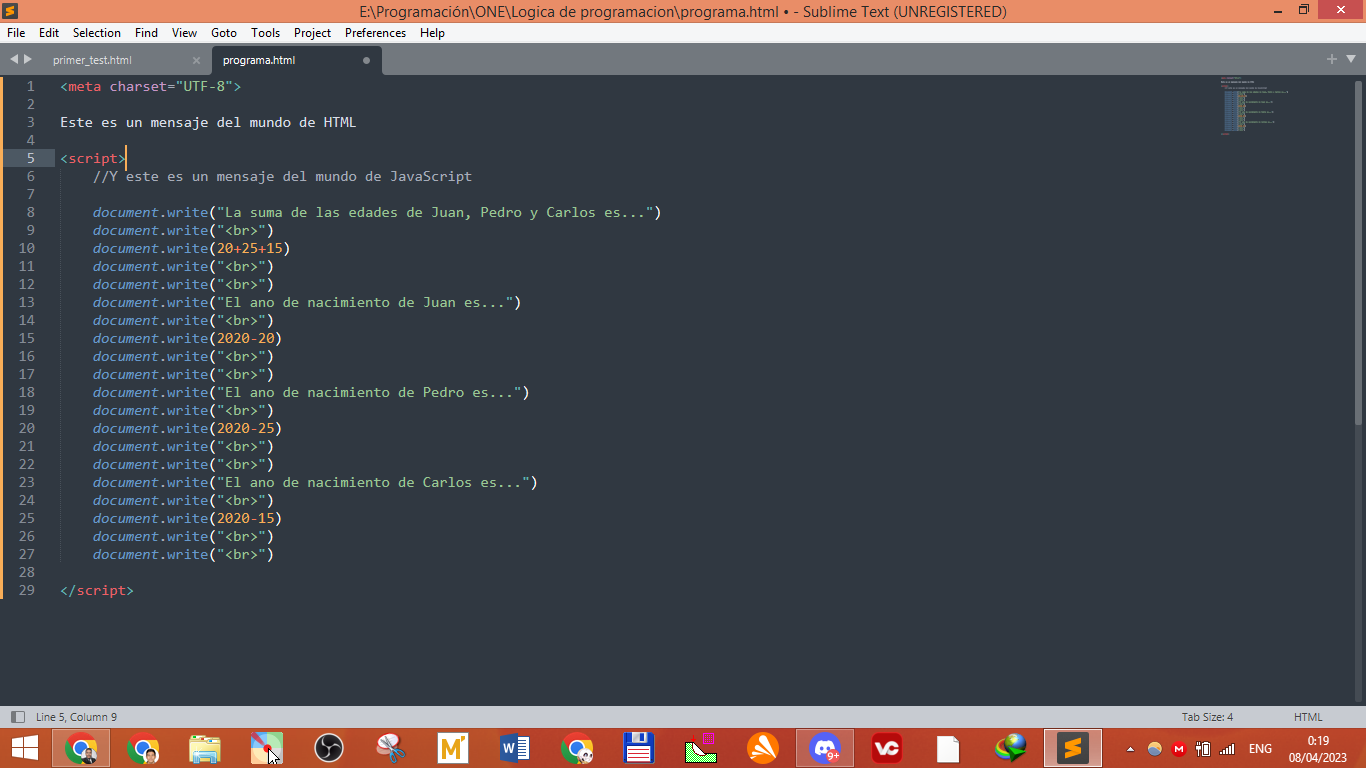
Task: Click the minimap code preview
Action: pos(1254,105)
